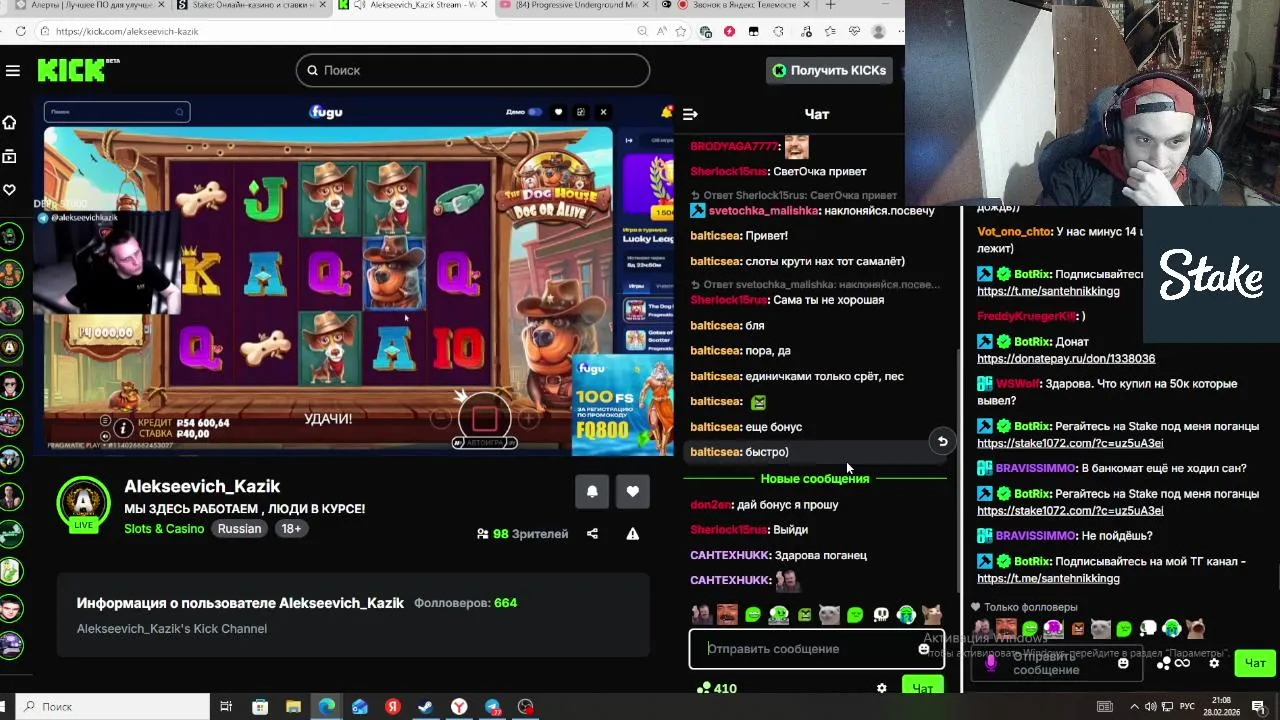
Task: Collapse the chat panel with the arrow icon
Action: click(x=690, y=114)
